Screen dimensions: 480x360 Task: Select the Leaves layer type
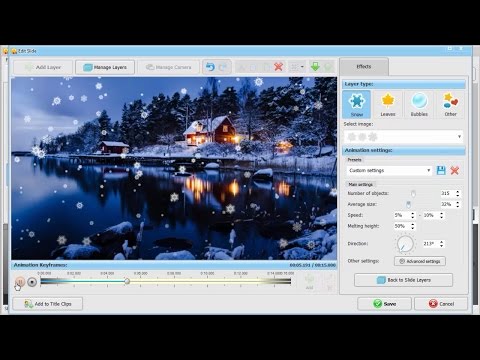[x=388, y=104]
